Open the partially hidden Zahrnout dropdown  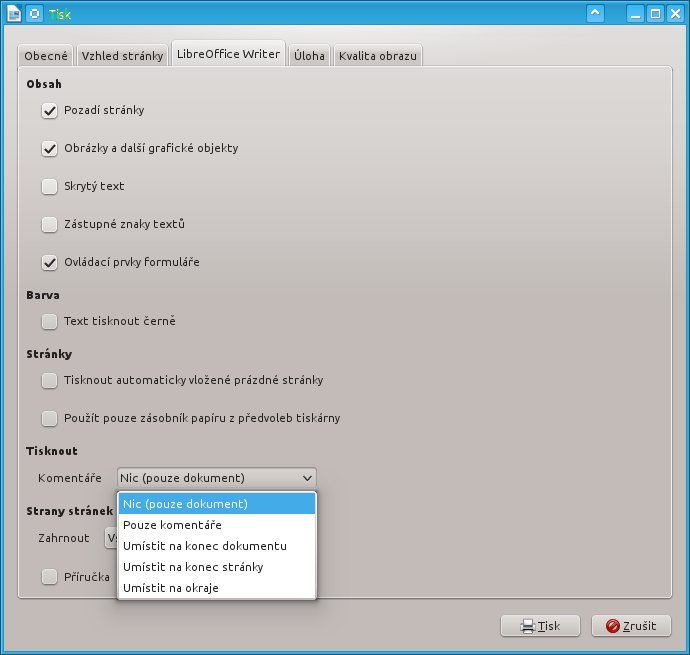(111, 538)
